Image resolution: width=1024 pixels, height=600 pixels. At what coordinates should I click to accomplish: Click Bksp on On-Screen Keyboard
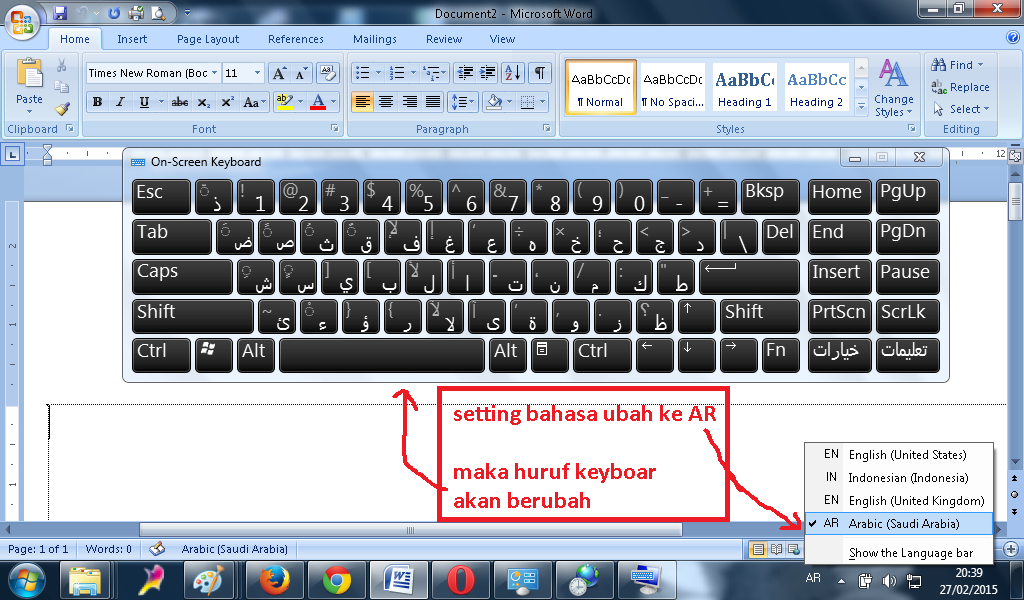[x=770, y=197]
